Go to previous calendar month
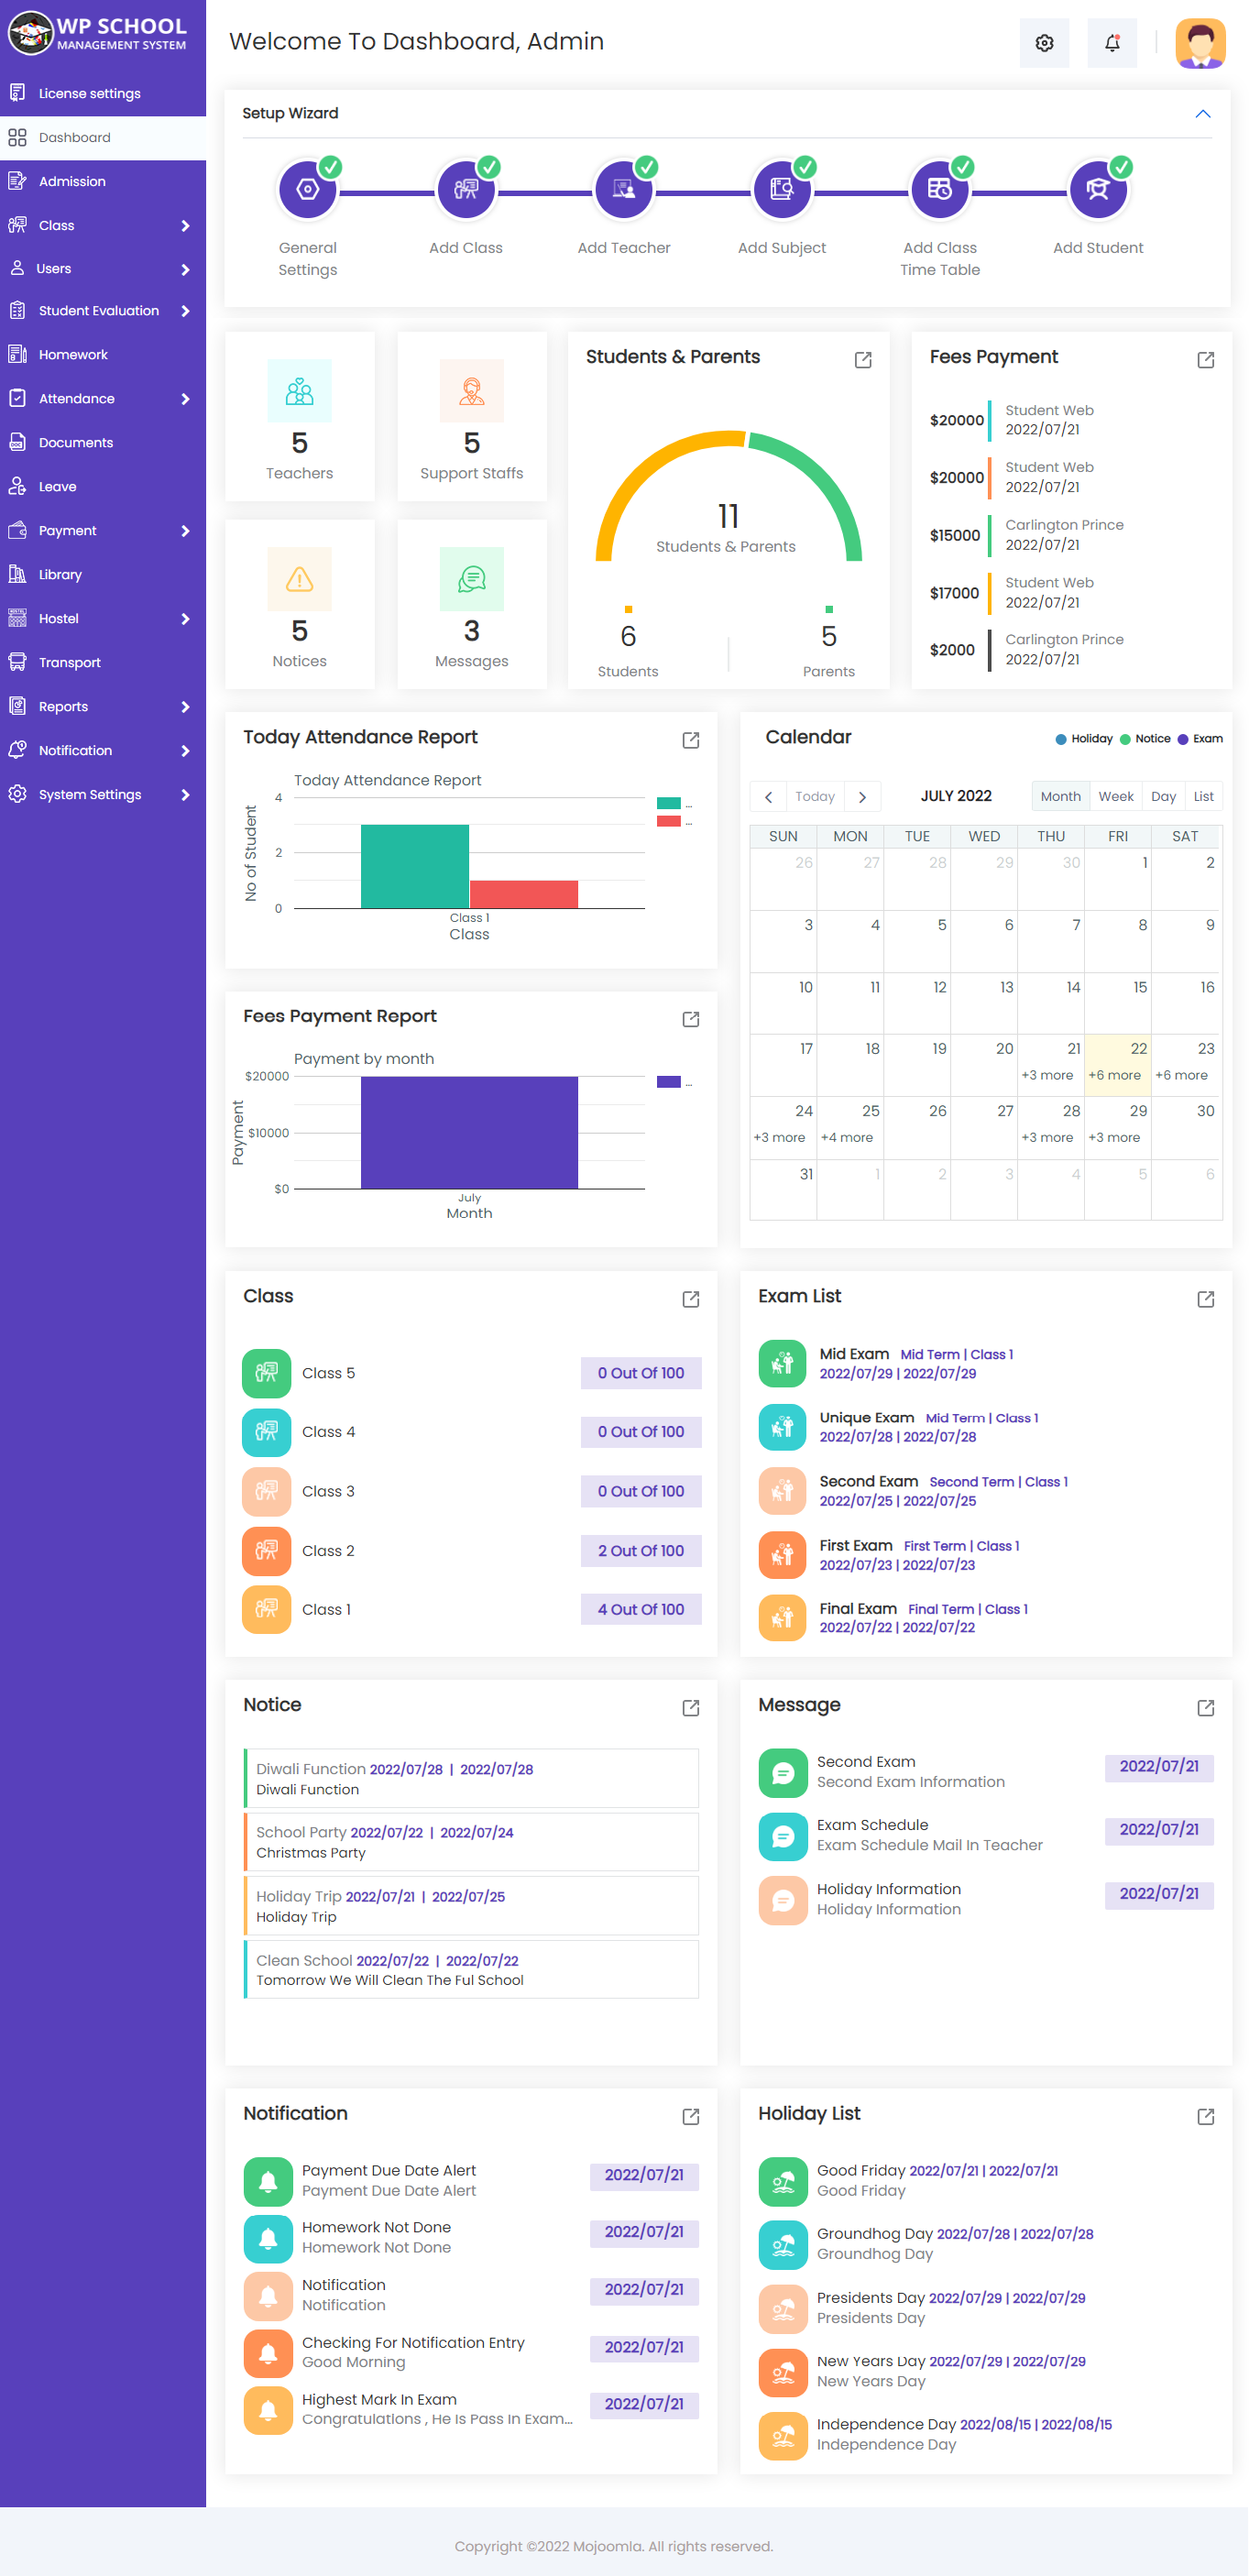1249x2576 pixels. click(768, 797)
